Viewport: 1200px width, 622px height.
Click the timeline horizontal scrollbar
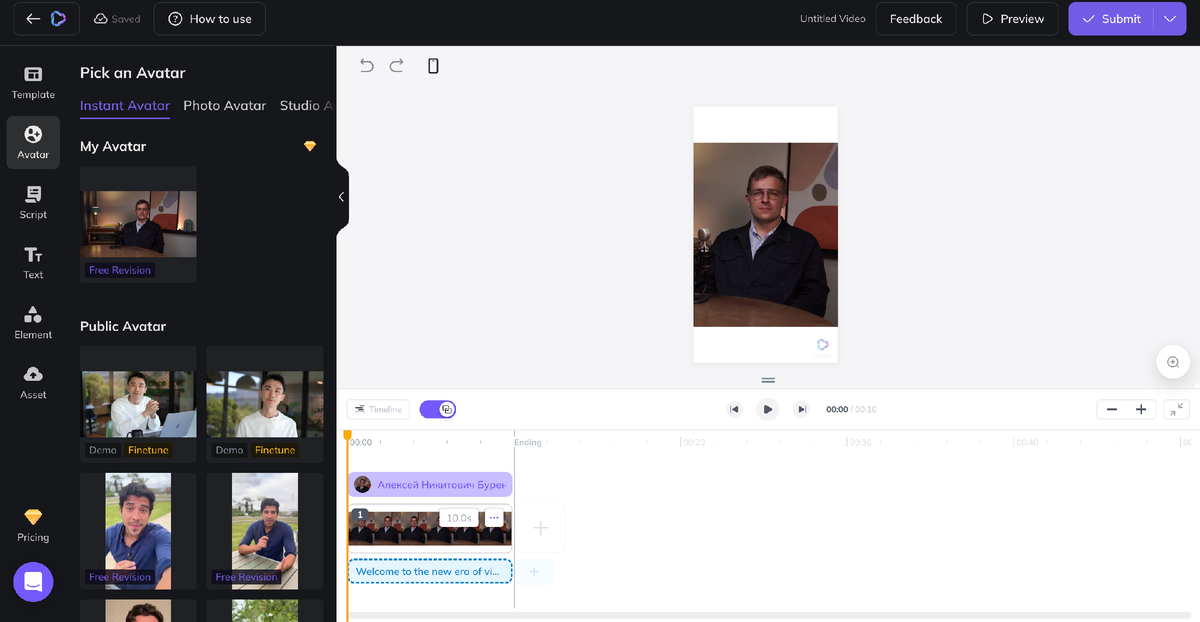768,615
